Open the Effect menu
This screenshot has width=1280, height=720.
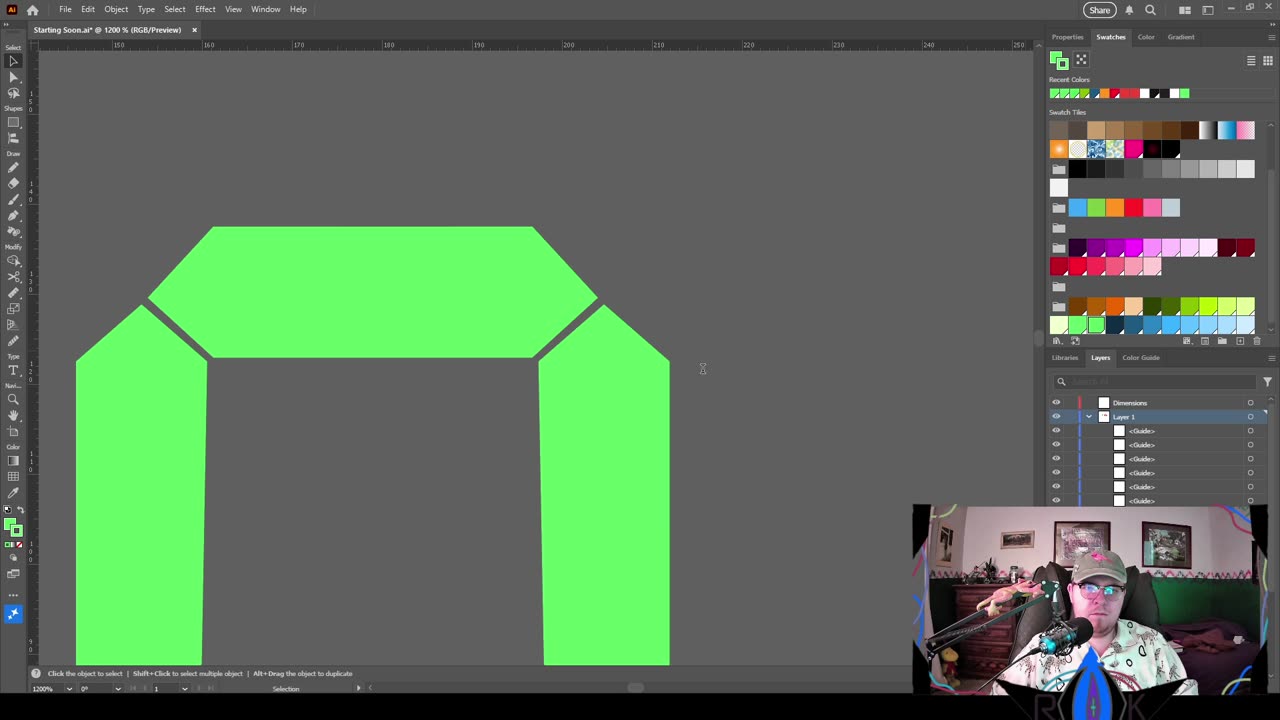[x=205, y=10]
